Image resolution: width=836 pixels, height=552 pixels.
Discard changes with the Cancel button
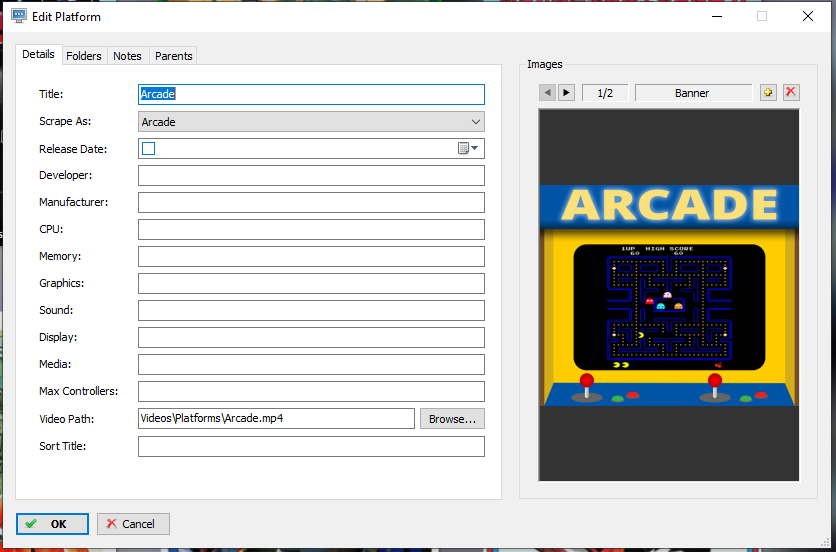[x=133, y=524]
